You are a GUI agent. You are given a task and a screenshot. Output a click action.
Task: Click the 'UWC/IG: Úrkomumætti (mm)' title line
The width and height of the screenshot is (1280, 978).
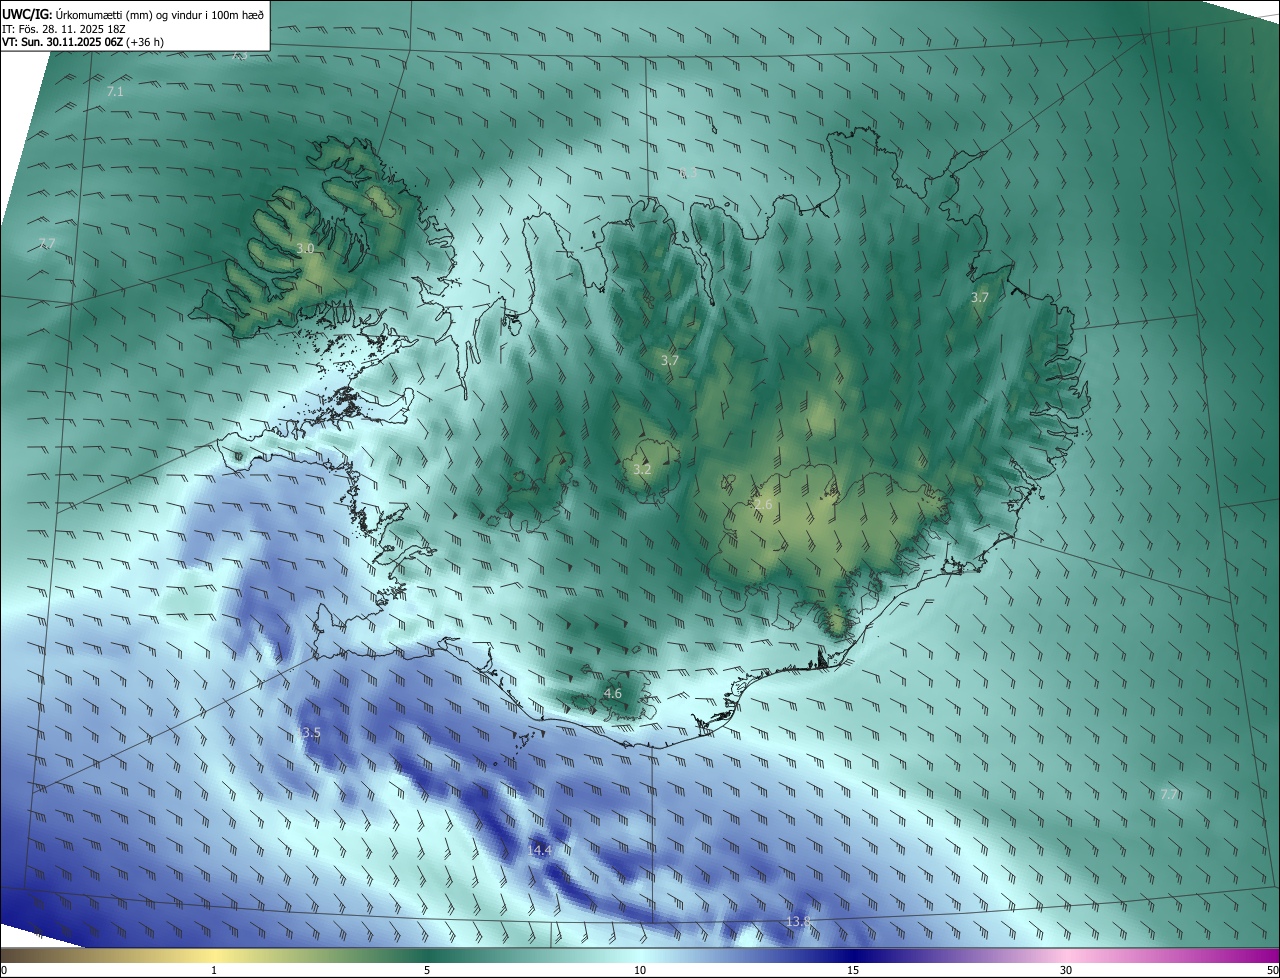(x=133, y=13)
